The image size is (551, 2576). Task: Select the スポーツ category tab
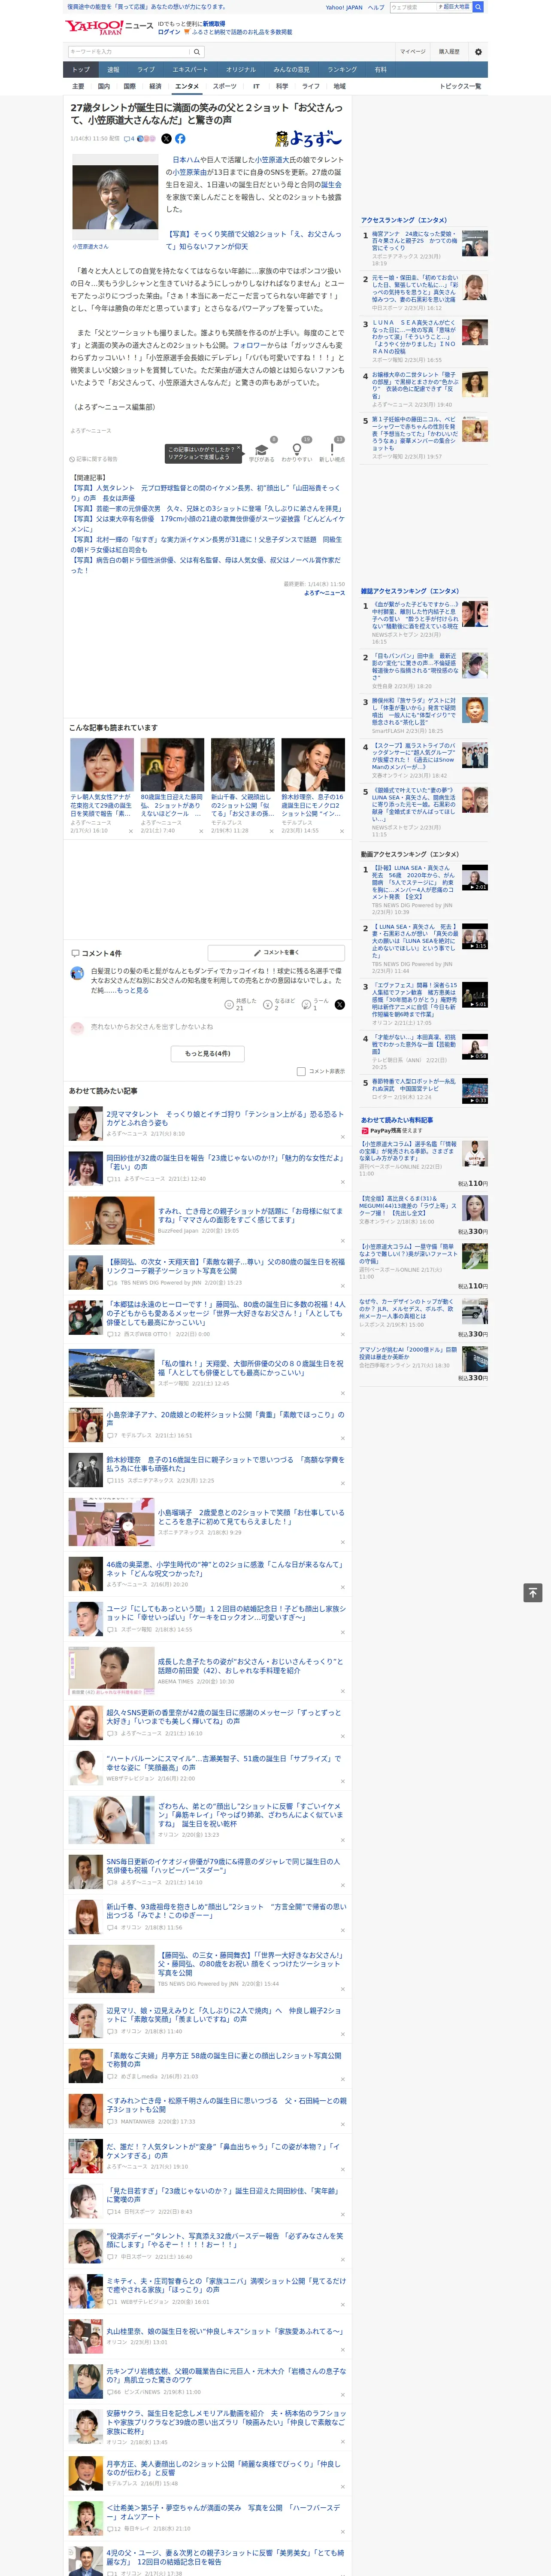click(x=225, y=86)
